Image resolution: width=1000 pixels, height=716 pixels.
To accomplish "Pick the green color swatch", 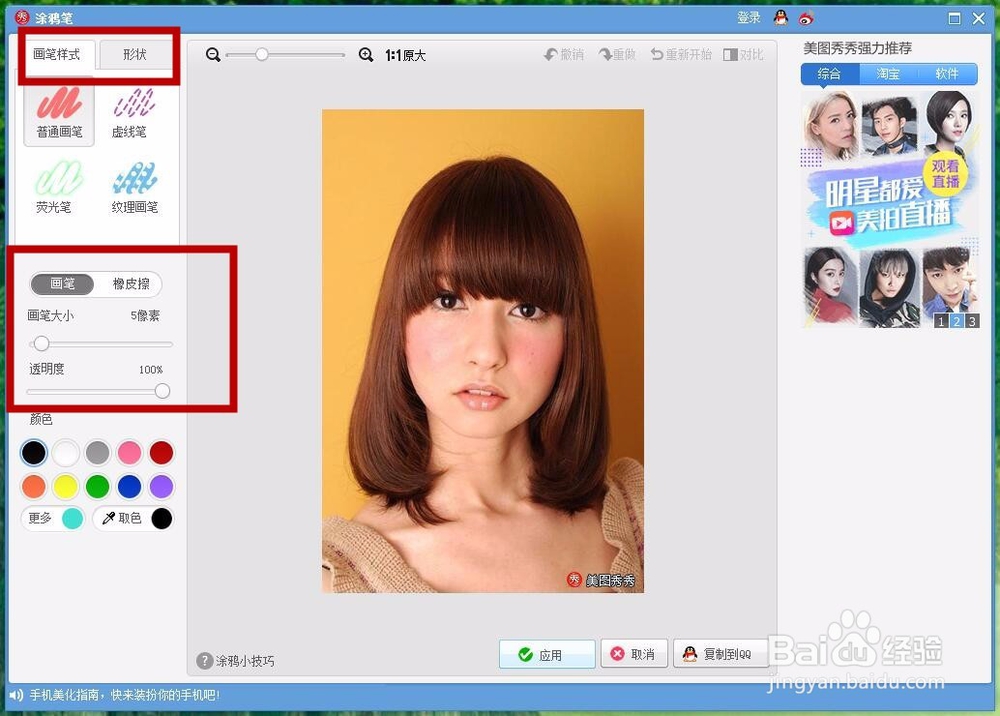I will (98, 486).
